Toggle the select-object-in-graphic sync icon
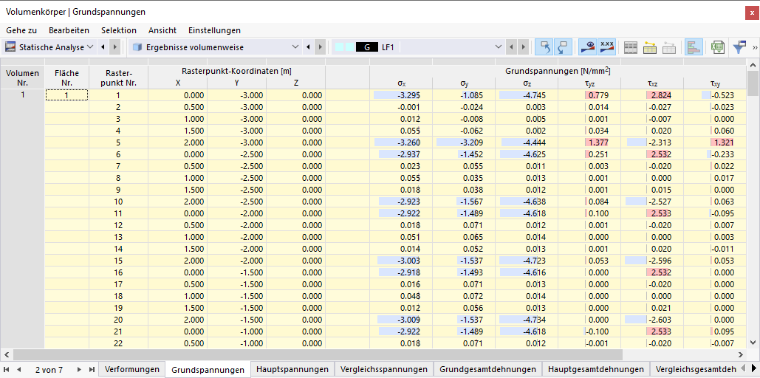 pos(544,47)
